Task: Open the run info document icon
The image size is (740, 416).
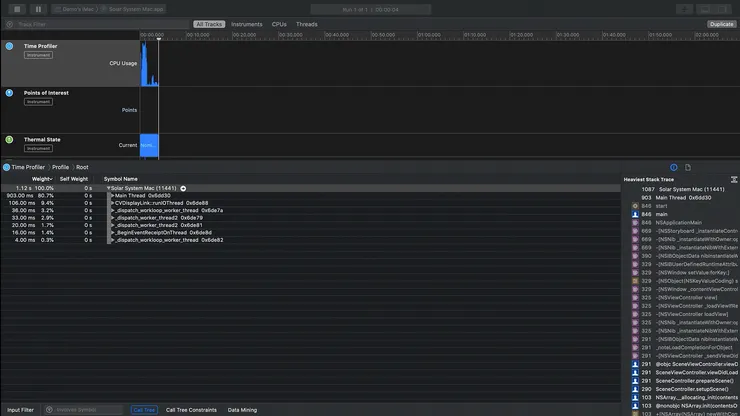Action: click(688, 167)
